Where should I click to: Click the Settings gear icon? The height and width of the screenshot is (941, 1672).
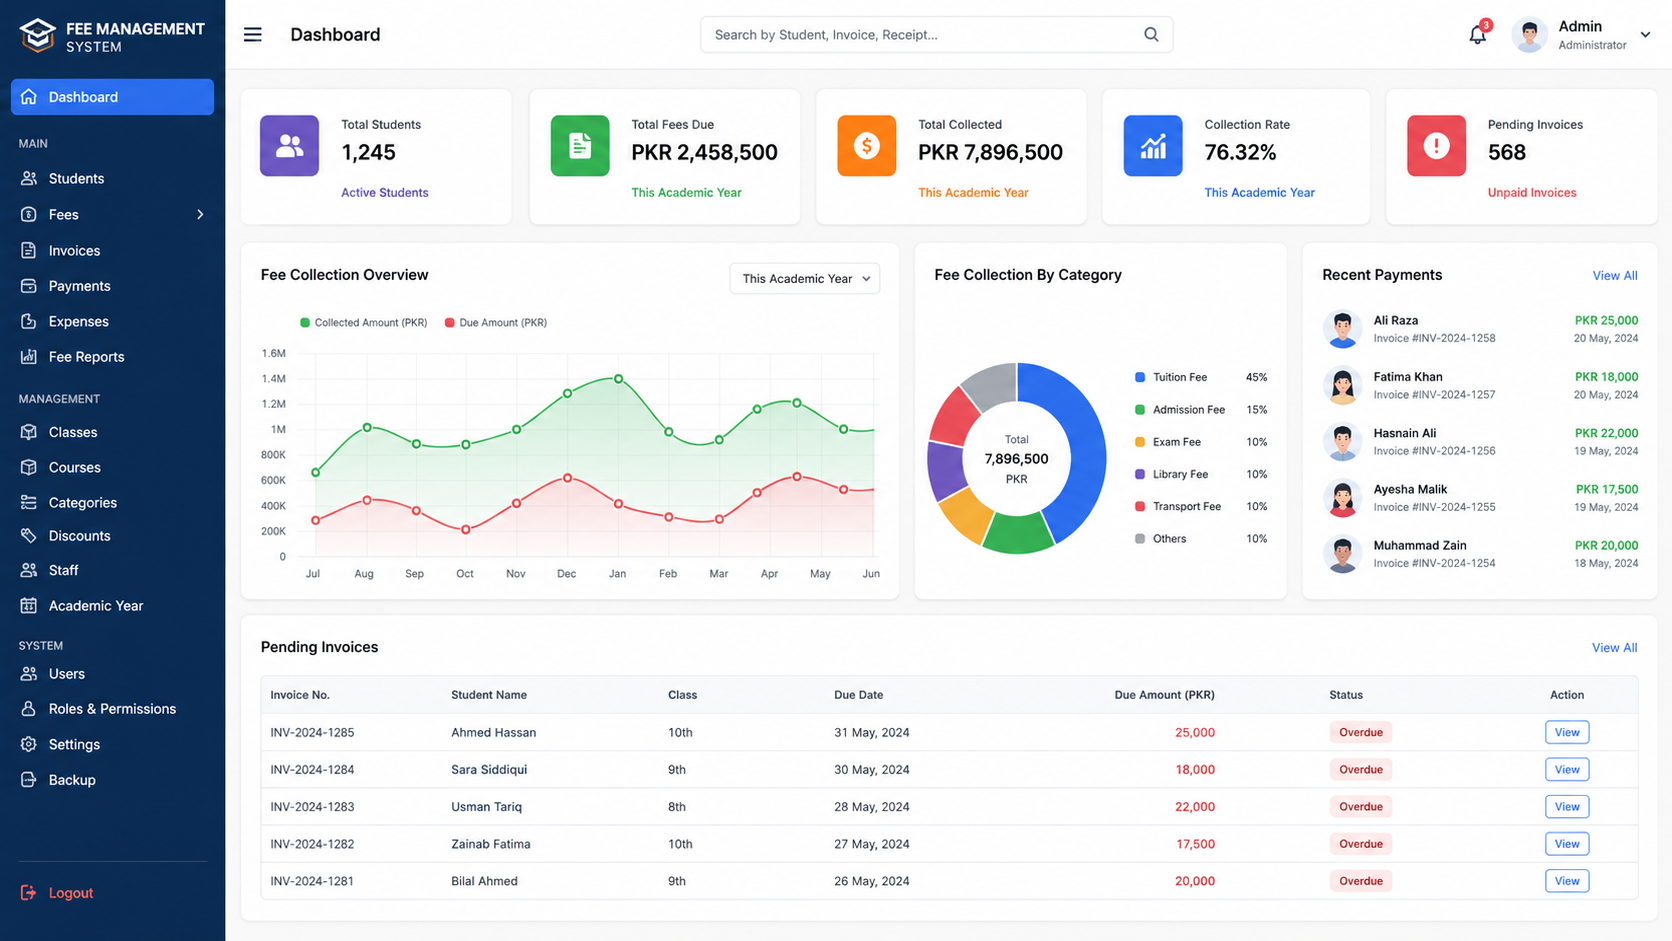coord(29,744)
